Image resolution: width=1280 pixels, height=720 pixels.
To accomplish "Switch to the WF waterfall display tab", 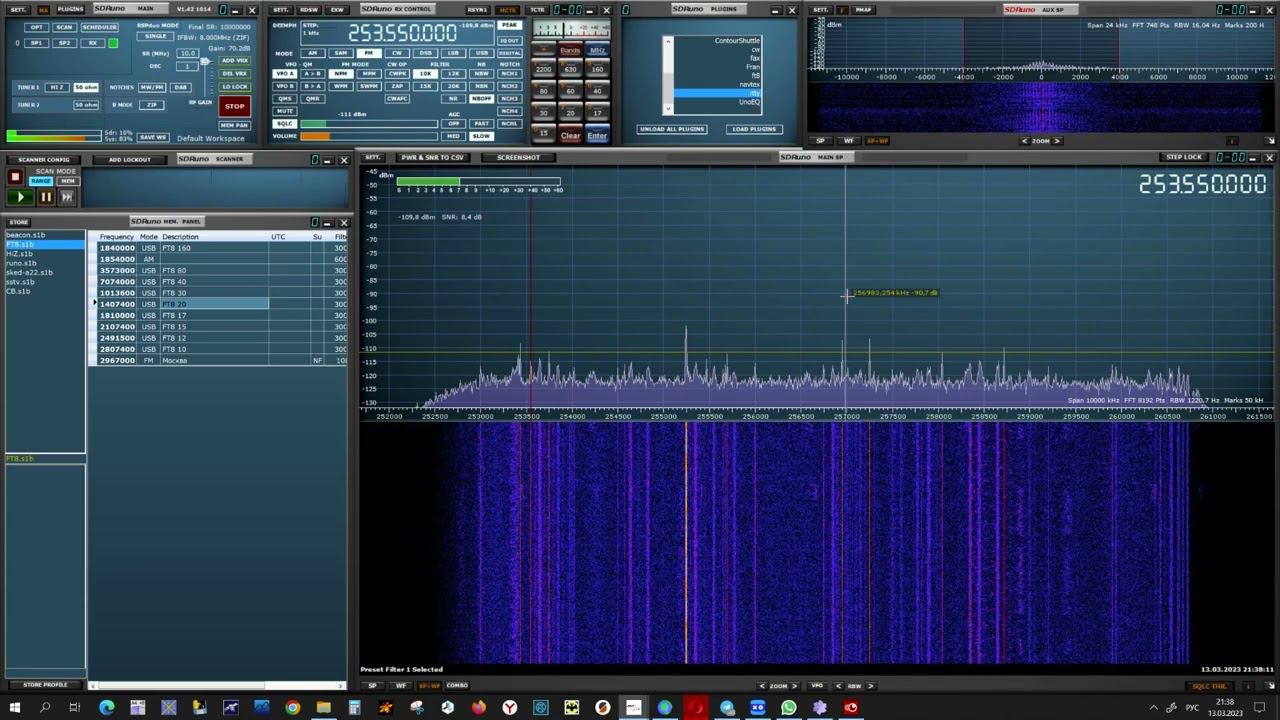I will [x=401, y=686].
